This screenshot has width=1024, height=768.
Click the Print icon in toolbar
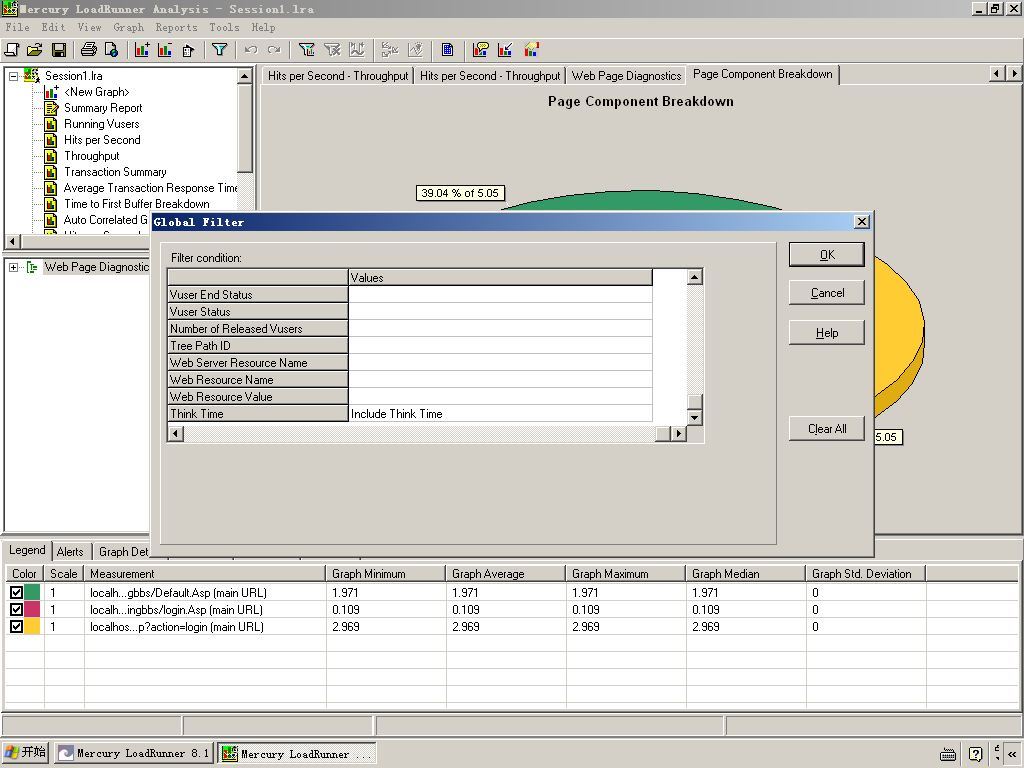[89, 49]
